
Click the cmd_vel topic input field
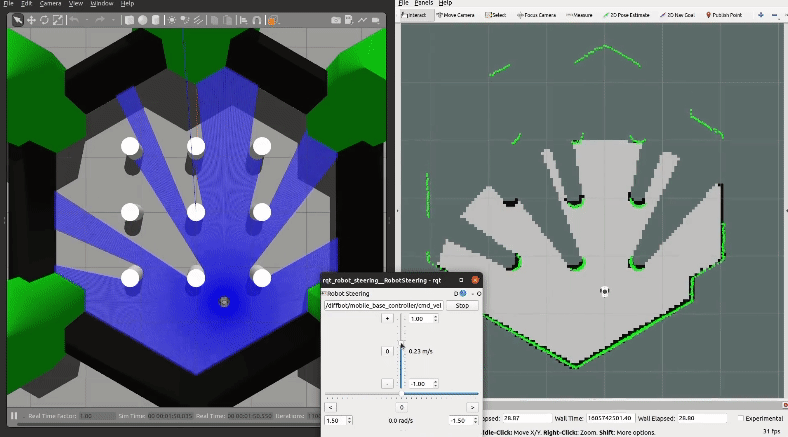click(385, 306)
